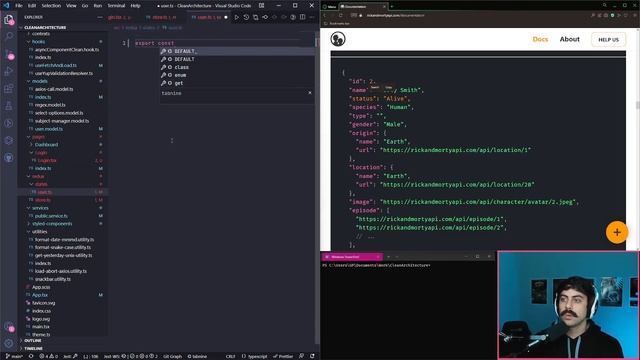Open the Explorer panel ellipsis menu
640x360 pixels.
click(x=100, y=17)
